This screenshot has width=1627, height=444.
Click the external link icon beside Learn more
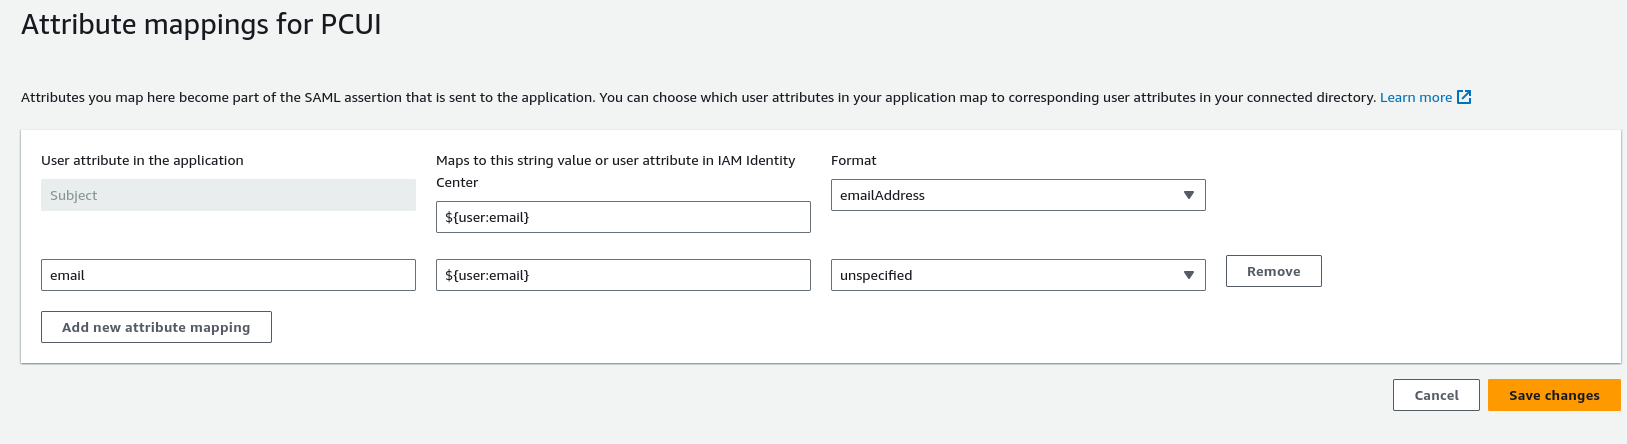(x=1464, y=97)
